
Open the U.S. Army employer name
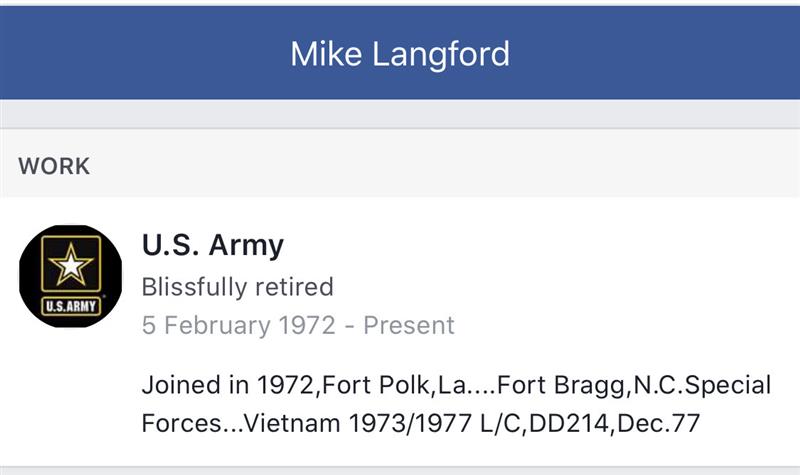(213, 245)
